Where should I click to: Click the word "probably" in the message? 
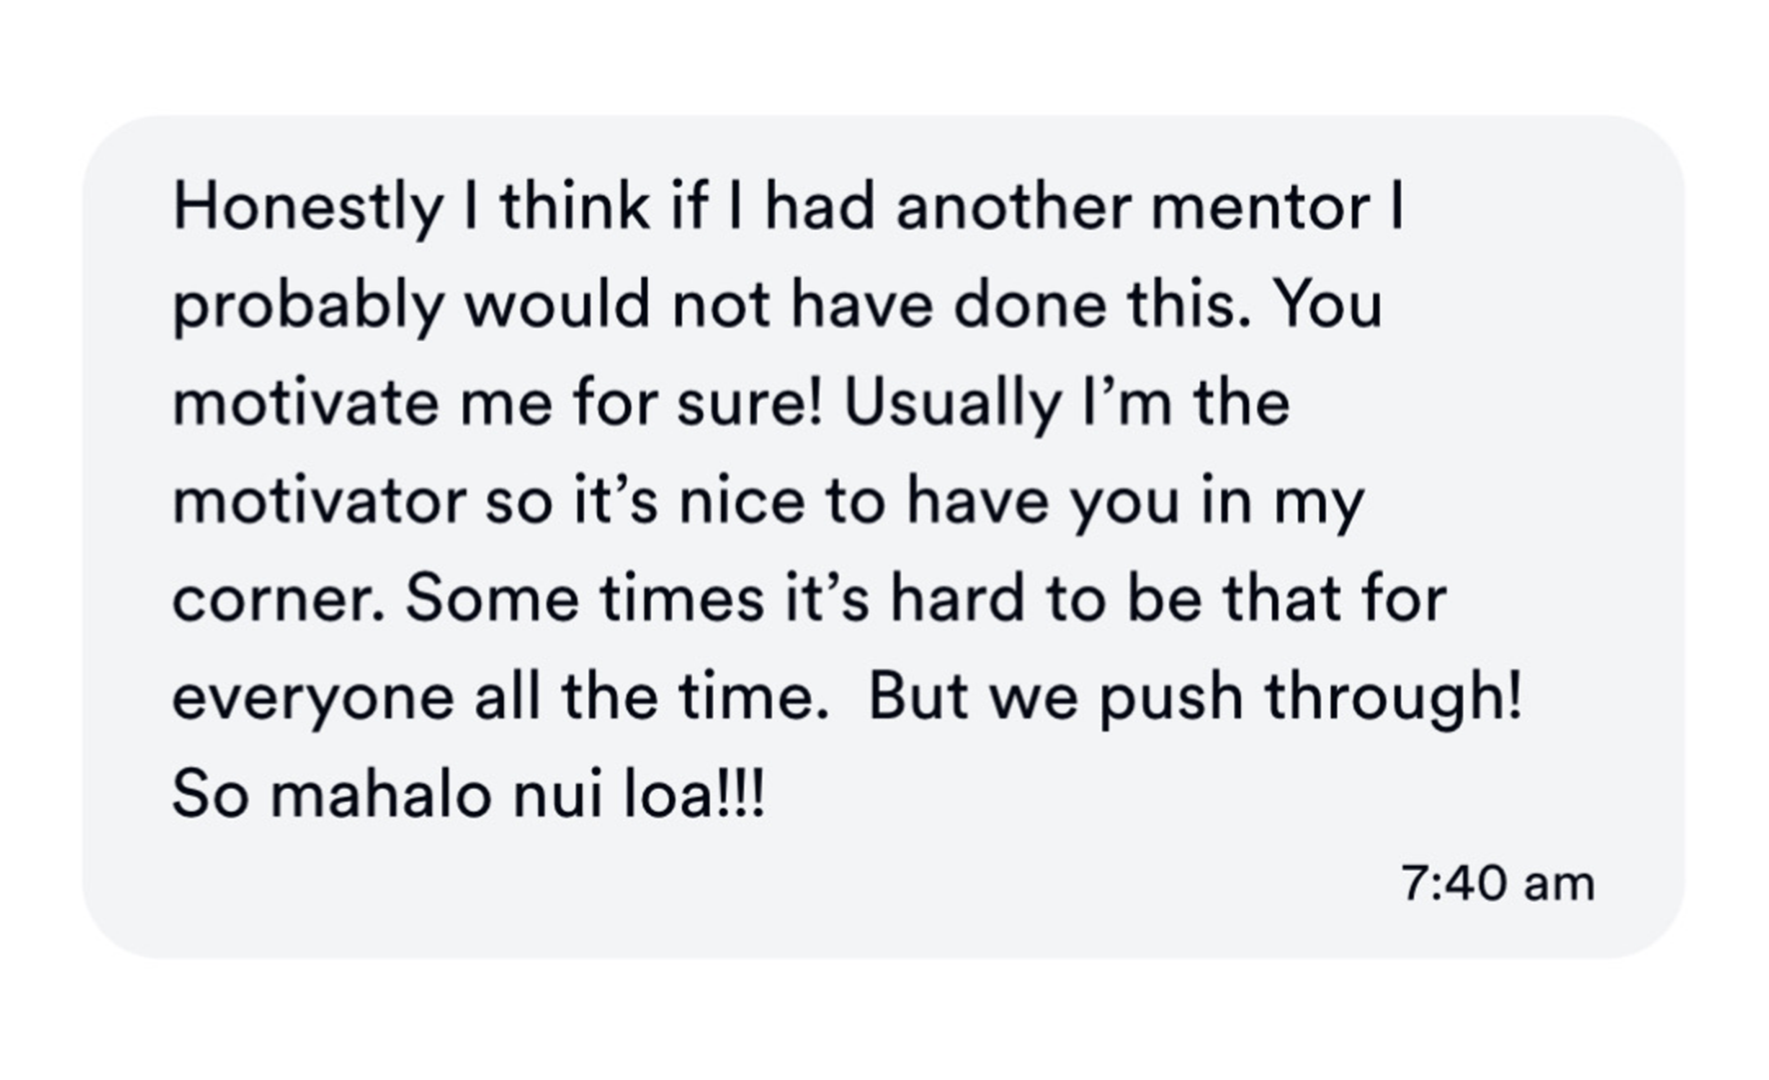pos(308,306)
